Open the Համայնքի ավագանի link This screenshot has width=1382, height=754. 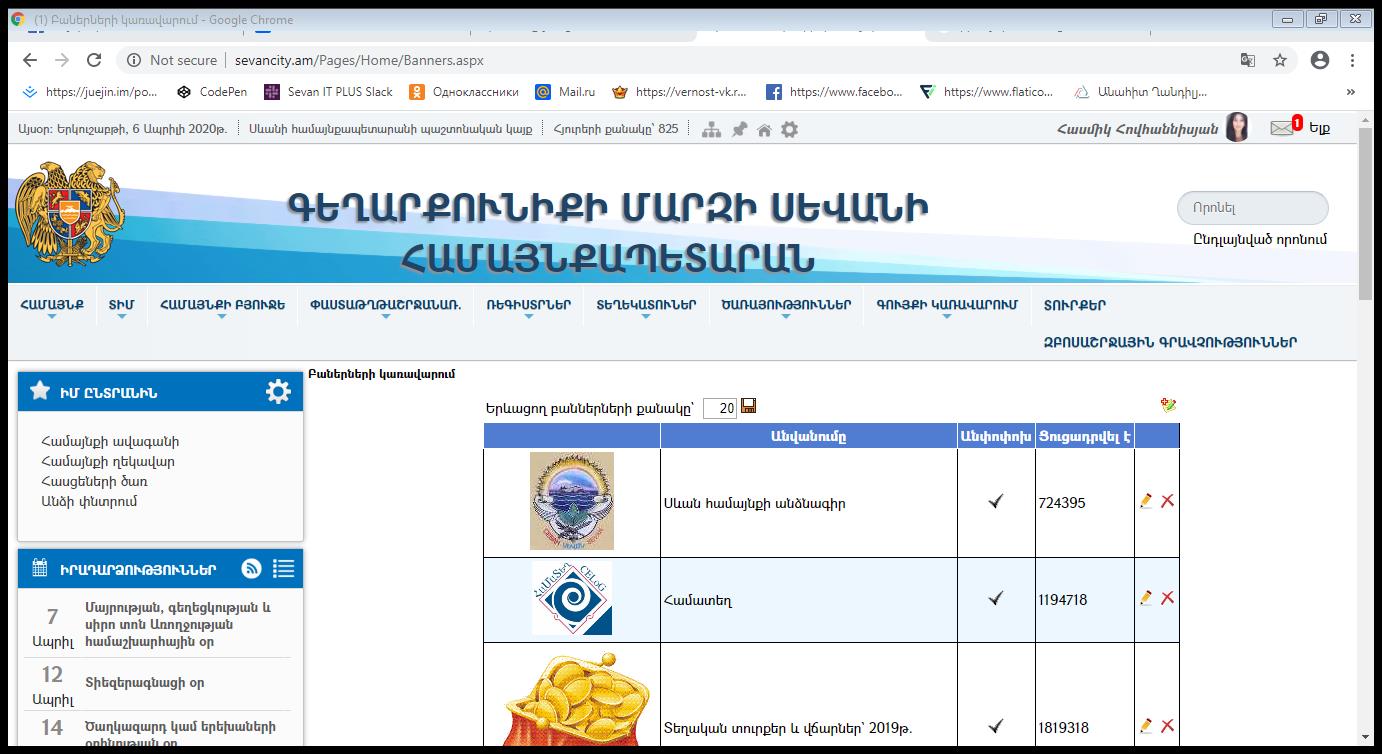pos(111,441)
